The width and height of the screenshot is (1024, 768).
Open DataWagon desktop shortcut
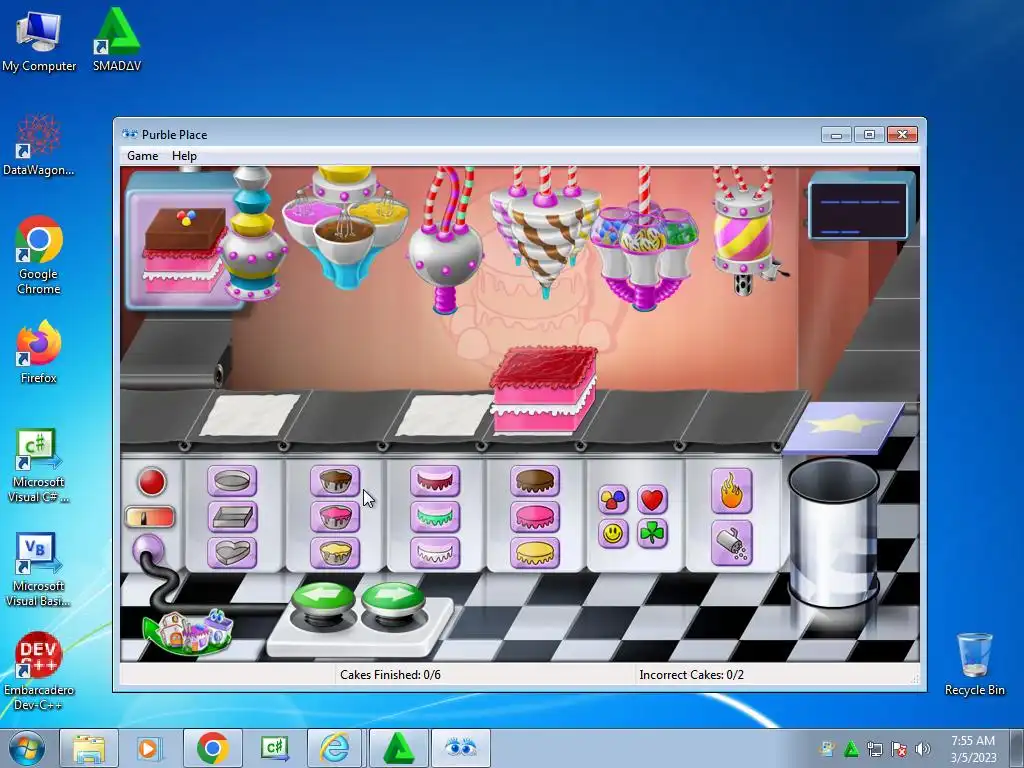pyautogui.click(x=39, y=145)
